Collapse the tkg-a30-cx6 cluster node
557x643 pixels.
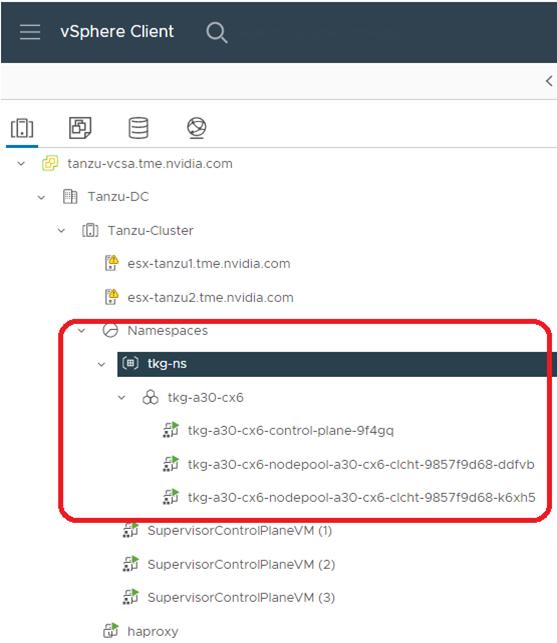pos(121,397)
